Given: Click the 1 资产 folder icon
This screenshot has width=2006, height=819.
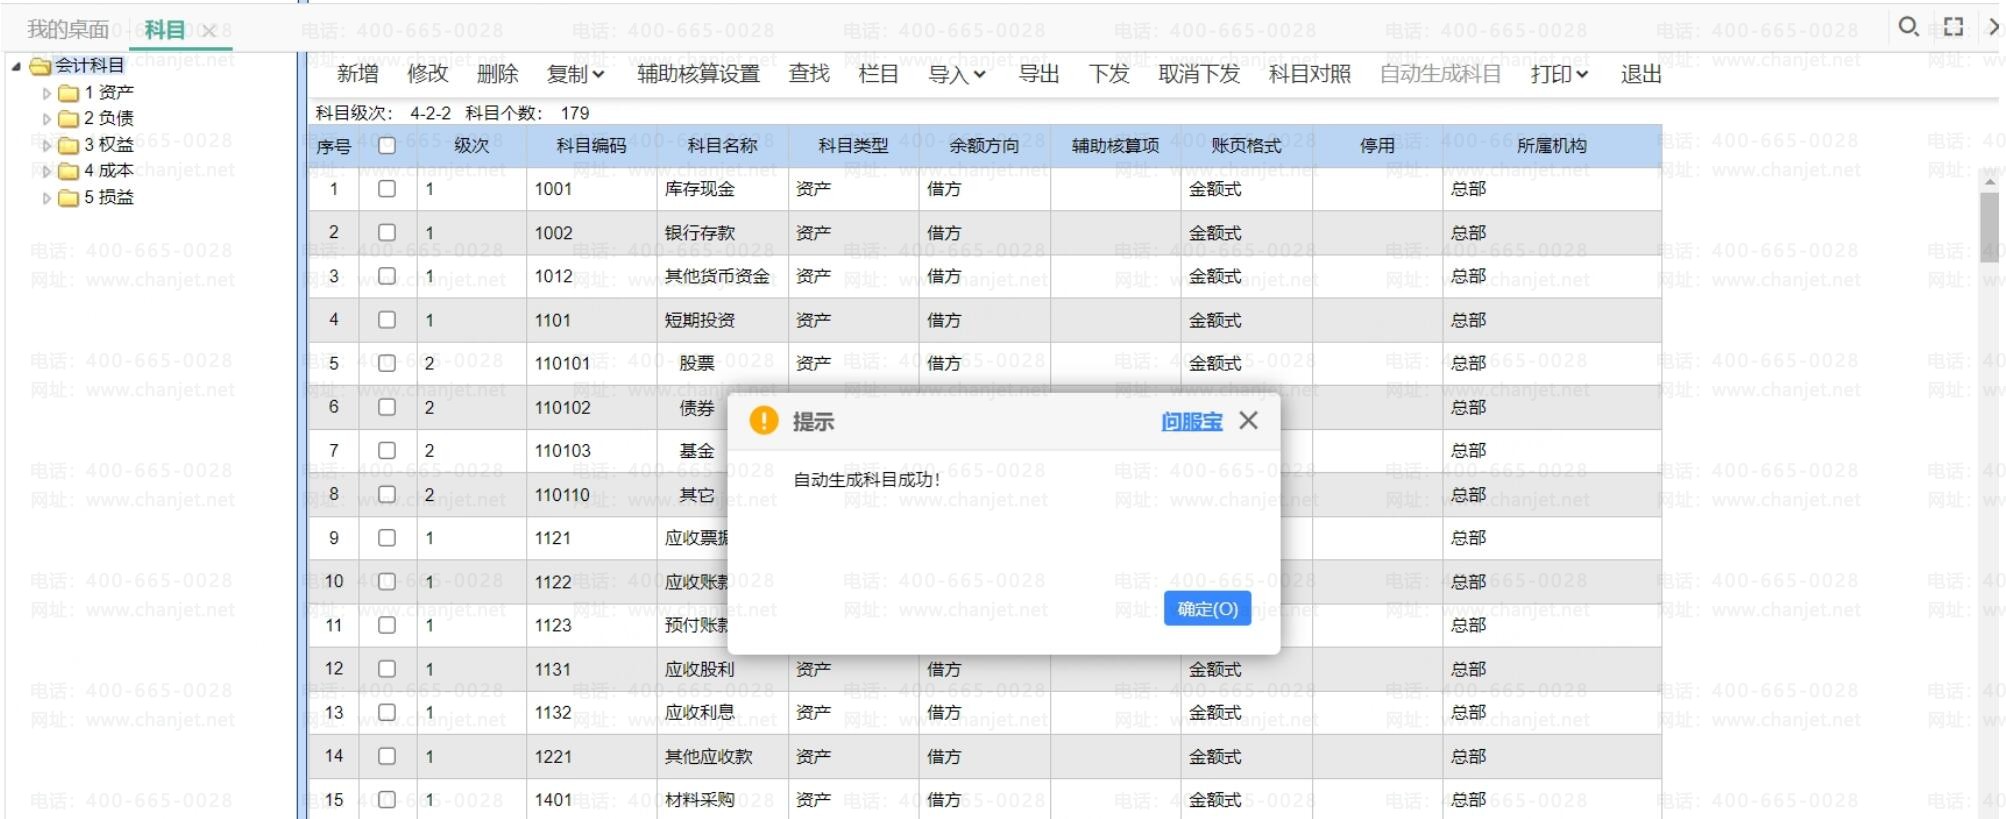Looking at the screenshot, I should [x=68, y=93].
